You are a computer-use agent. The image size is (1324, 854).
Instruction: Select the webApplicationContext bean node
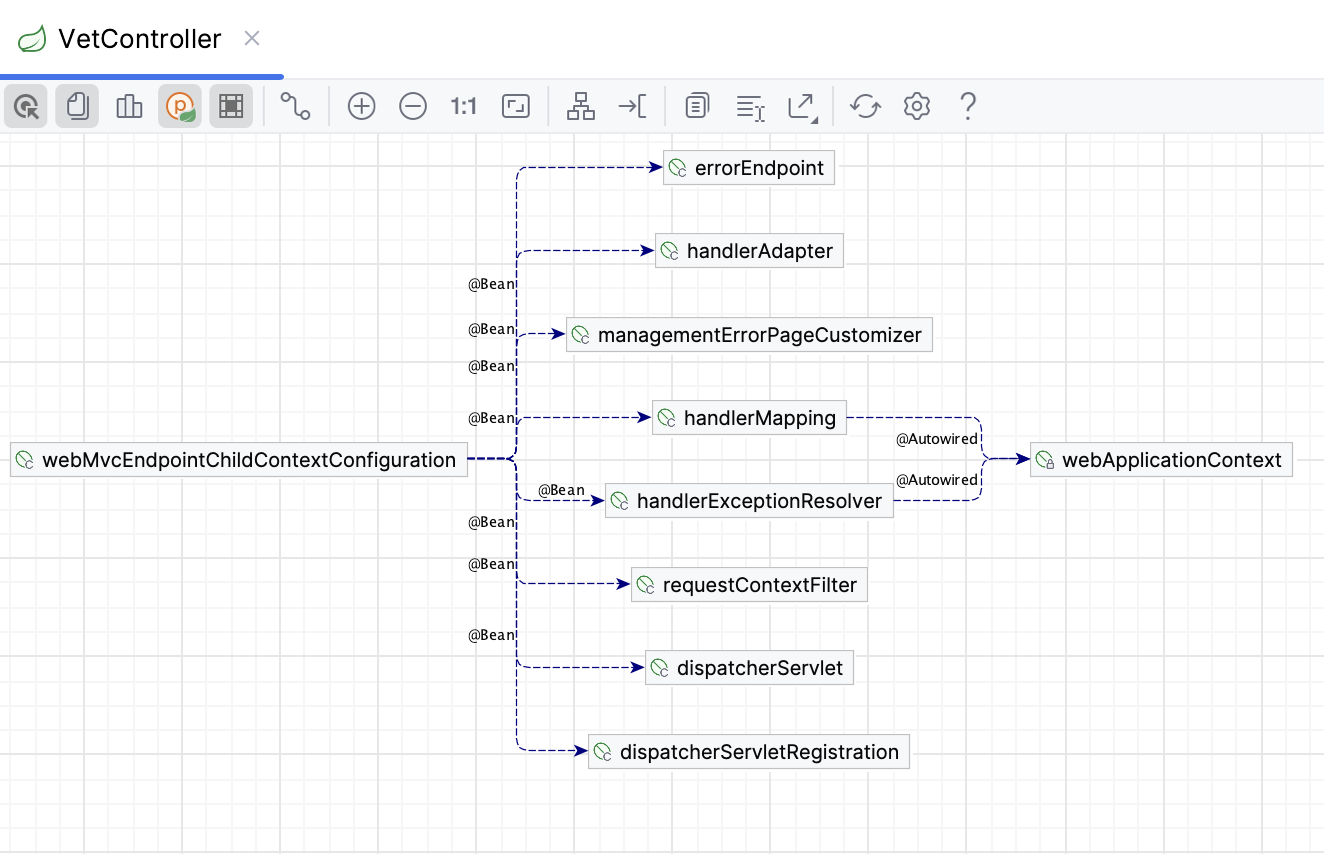[1161, 460]
